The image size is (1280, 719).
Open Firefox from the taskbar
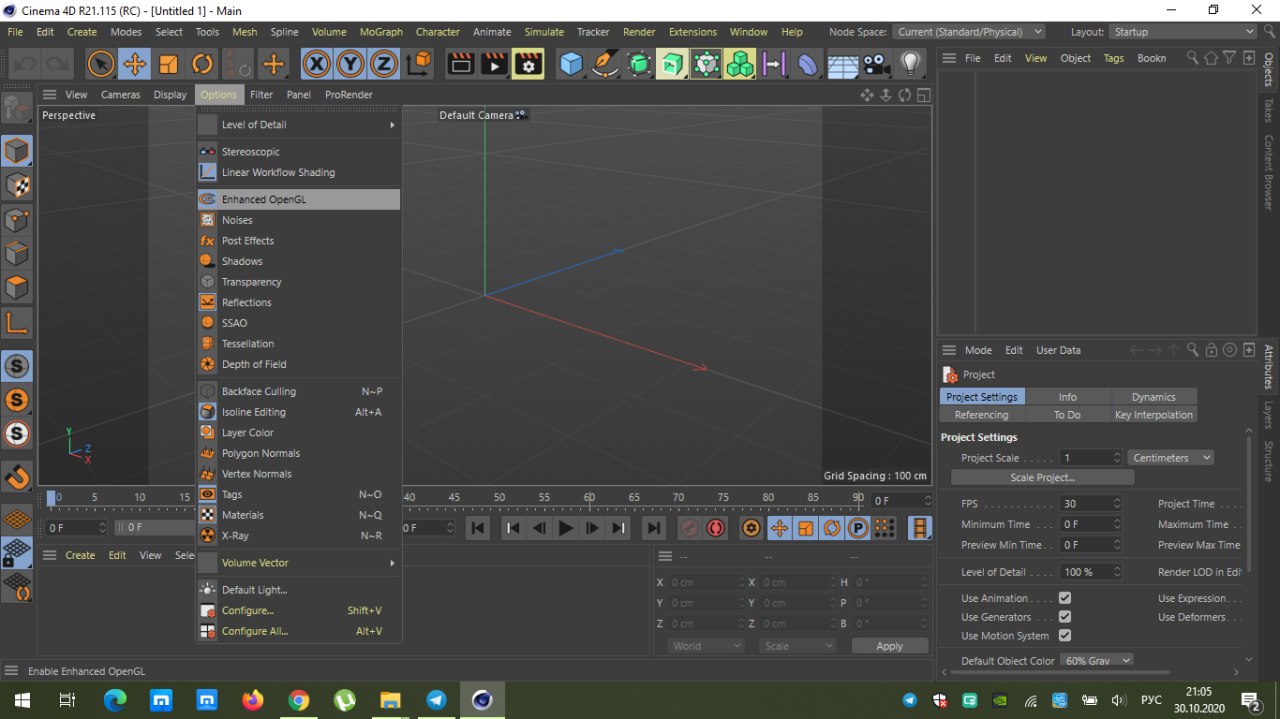[253, 700]
